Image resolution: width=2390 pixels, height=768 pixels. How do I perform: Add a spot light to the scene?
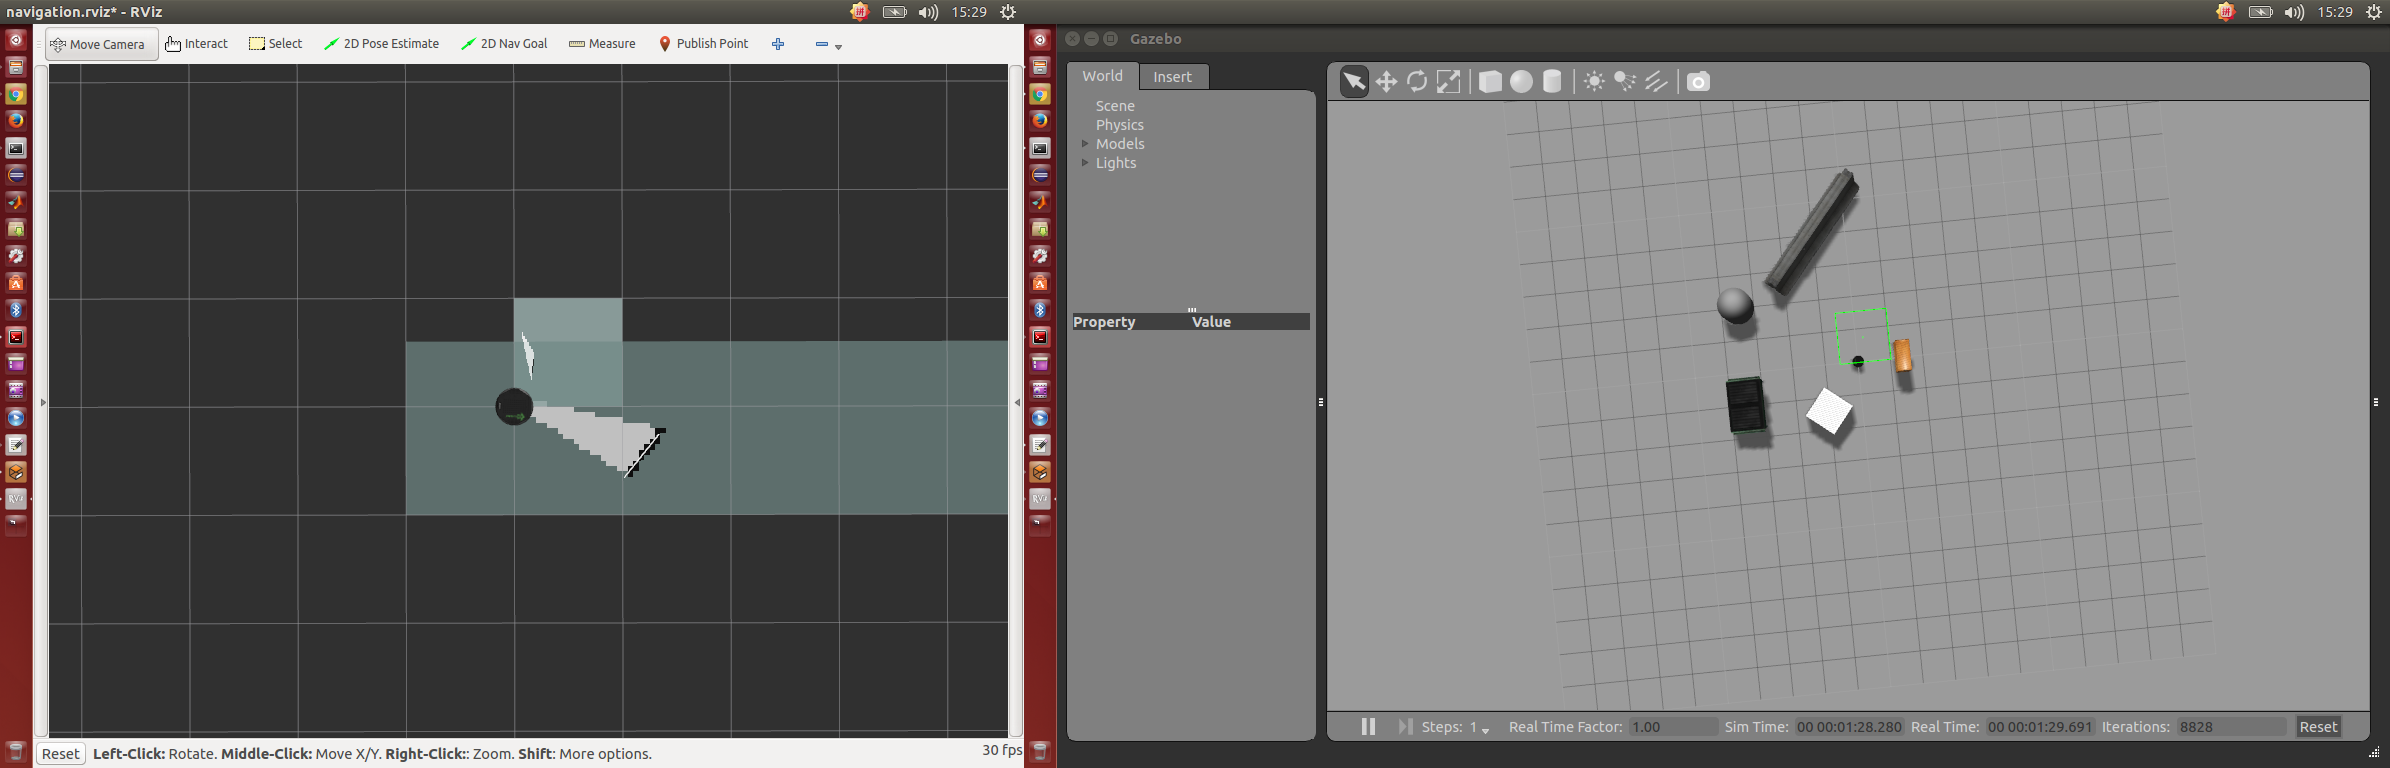coord(1625,81)
